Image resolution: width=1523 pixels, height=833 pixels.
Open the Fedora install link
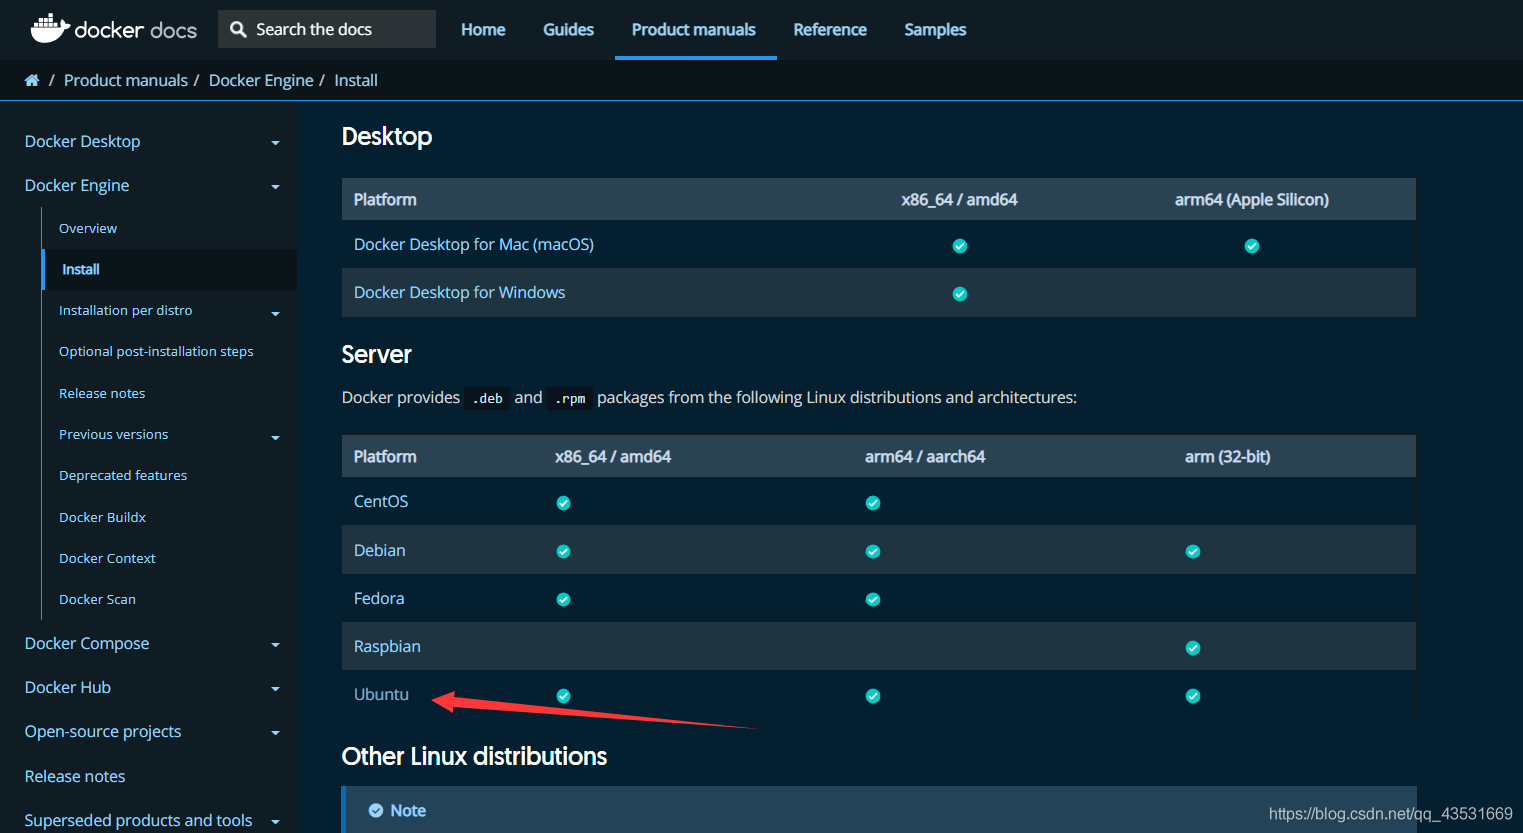(379, 598)
